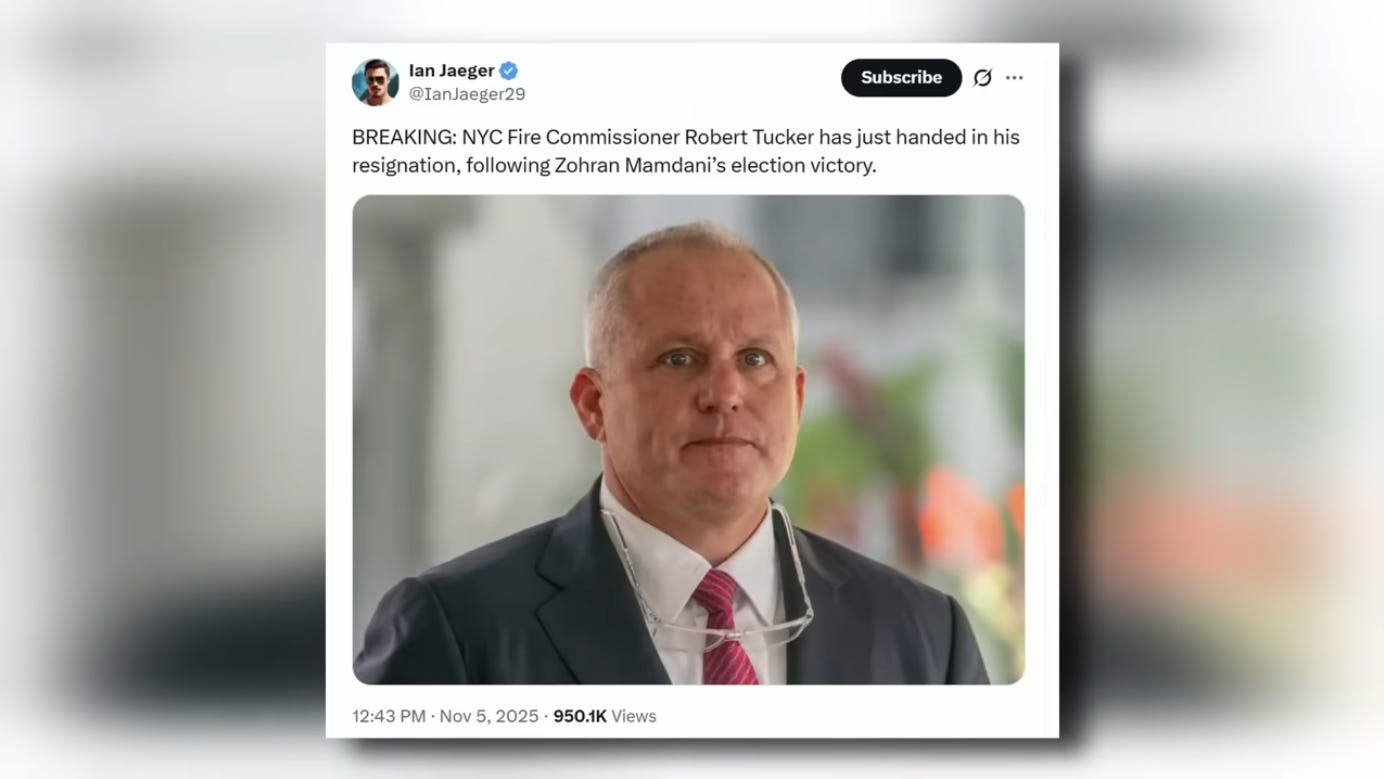The height and width of the screenshot is (779, 1384).
Task: Open the 12:43 PM timestamp
Action: [389, 716]
